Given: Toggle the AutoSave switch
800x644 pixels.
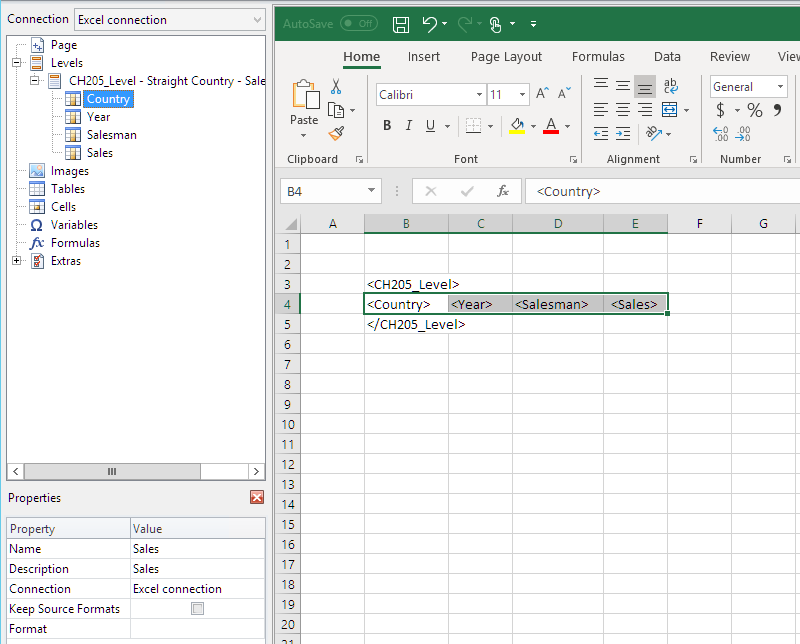Looking at the screenshot, I should [358, 23].
